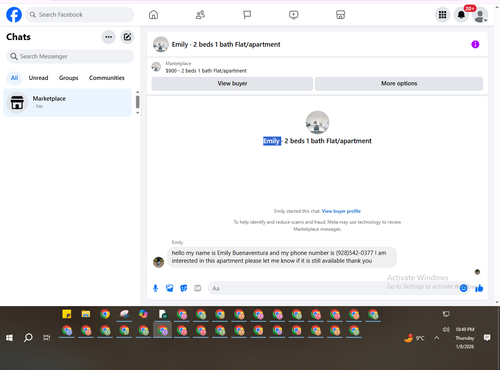Open Chats options three-dot menu
The height and width of the screenshot is (370, 500).
pyautogui.click(x=109, y=37)
